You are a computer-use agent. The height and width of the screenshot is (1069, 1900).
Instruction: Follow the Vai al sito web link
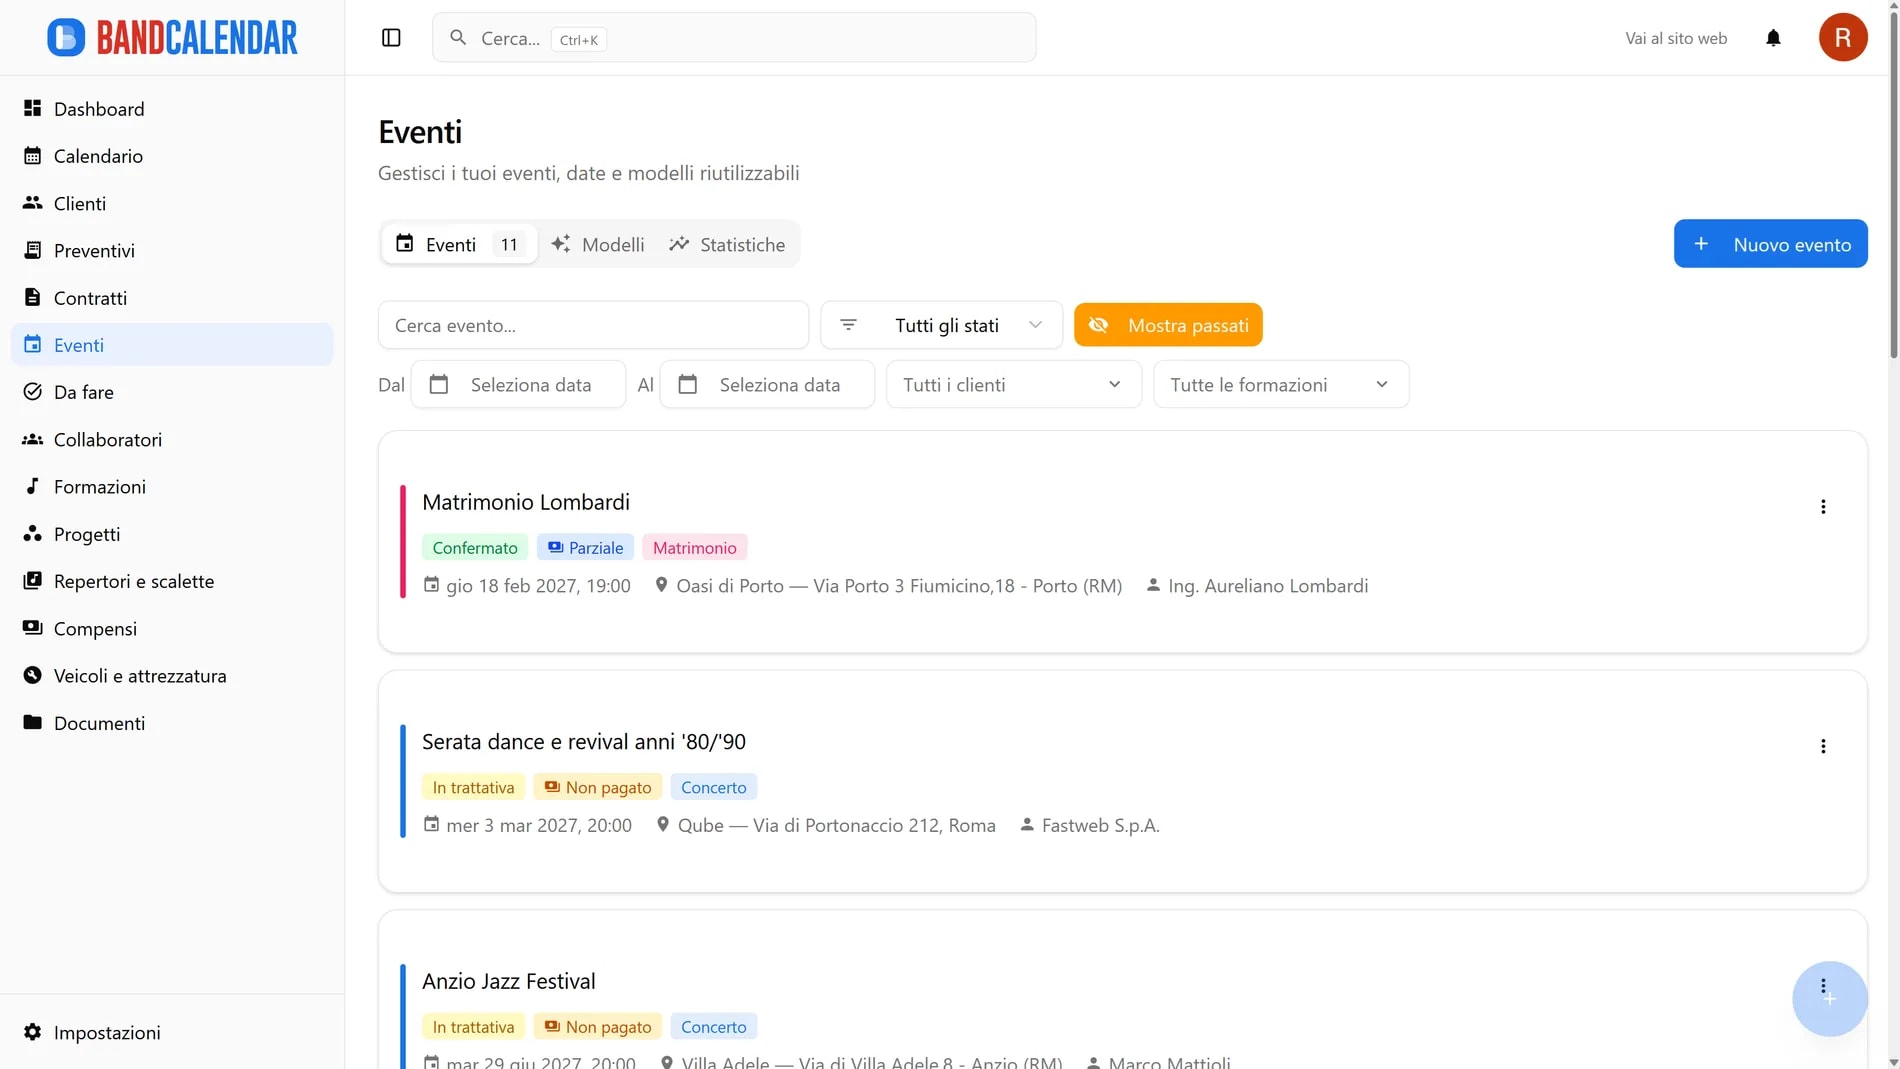coord(1676,38)
